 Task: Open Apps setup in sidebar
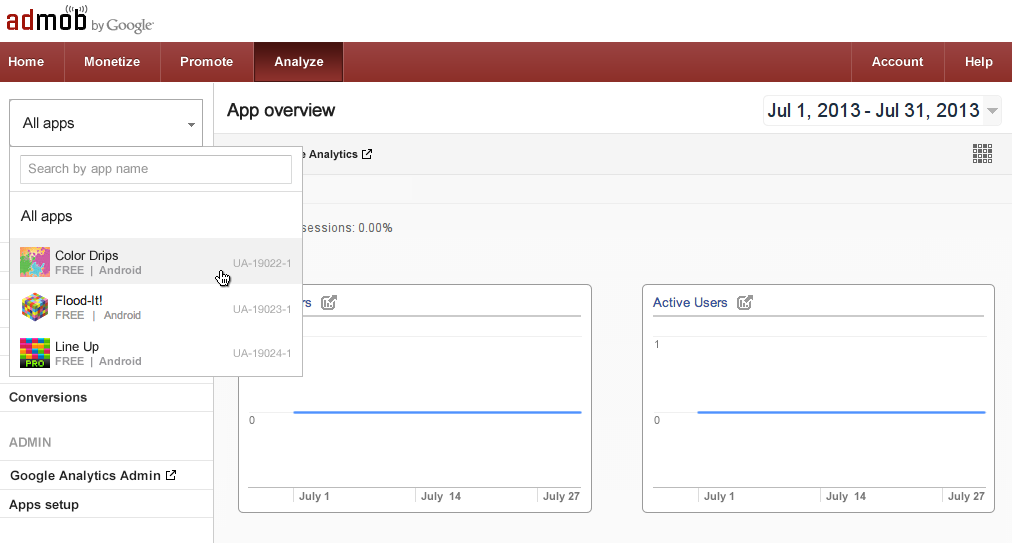pyautogui.click(x=44, y=505)
